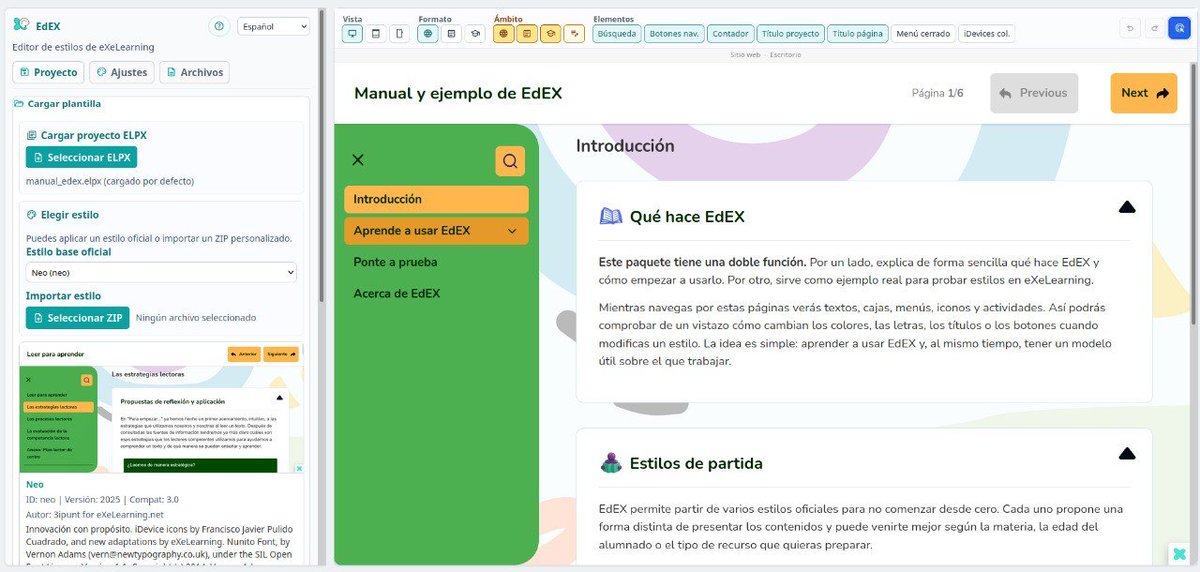Image resolution: width=1200 pixels, height=572 pixels.
Task: Click the Previous page button
Action: (x=1034, y=93)
